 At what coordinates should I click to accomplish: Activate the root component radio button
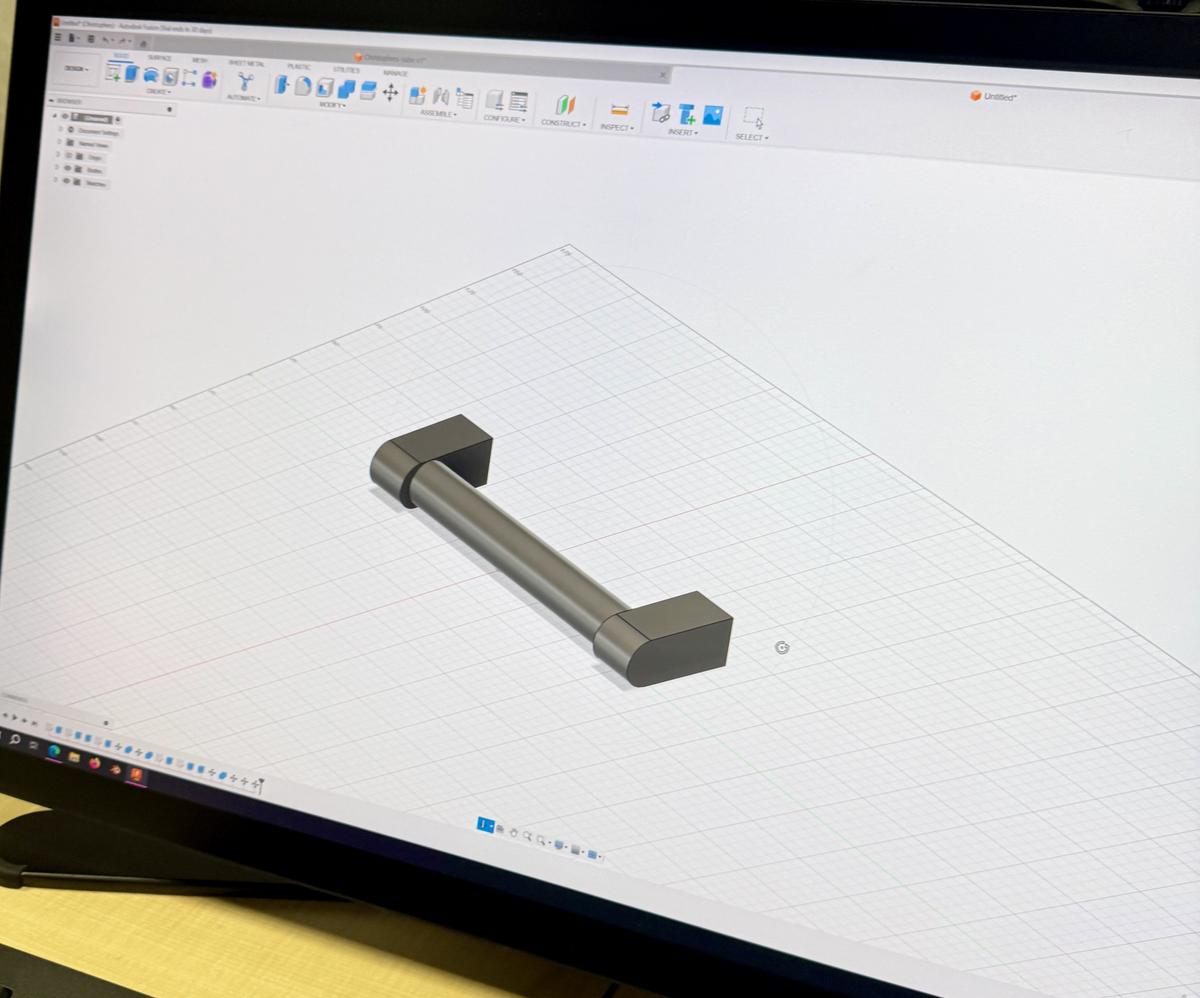point(119,119)
